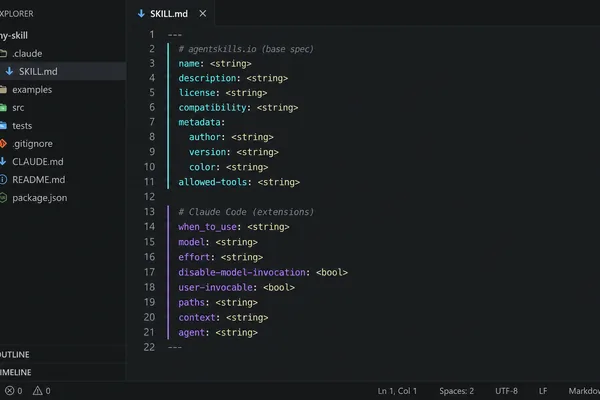Click the orange .gitignore git icon
The image size is (600, 400).
[x=3, y=144]
